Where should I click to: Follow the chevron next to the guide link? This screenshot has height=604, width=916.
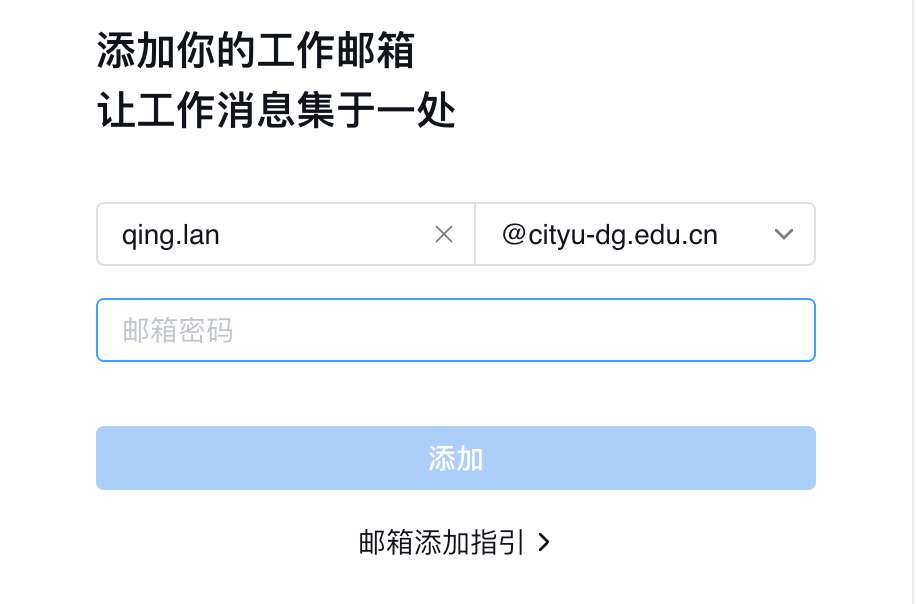click(544, 543)
